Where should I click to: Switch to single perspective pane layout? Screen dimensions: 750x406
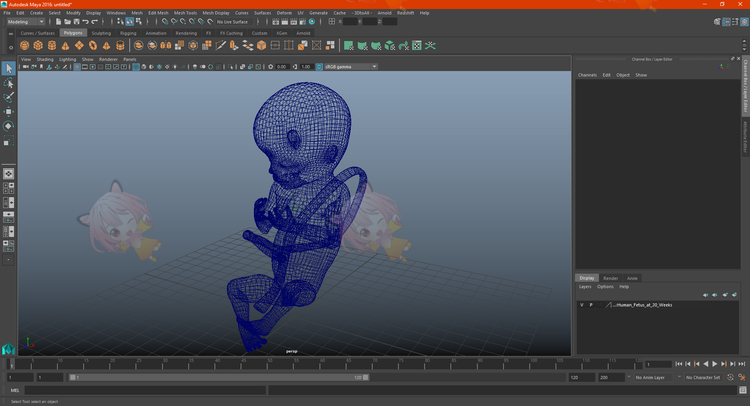coord(8,174)
